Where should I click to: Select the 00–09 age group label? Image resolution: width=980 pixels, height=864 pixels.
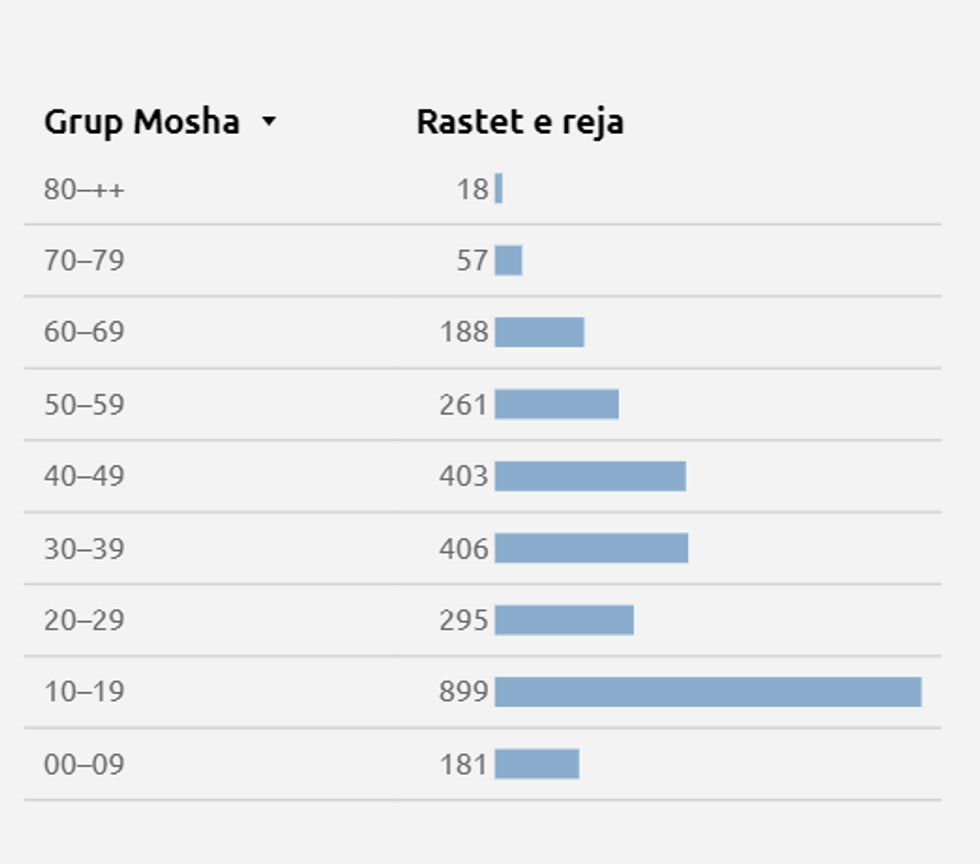84,764
